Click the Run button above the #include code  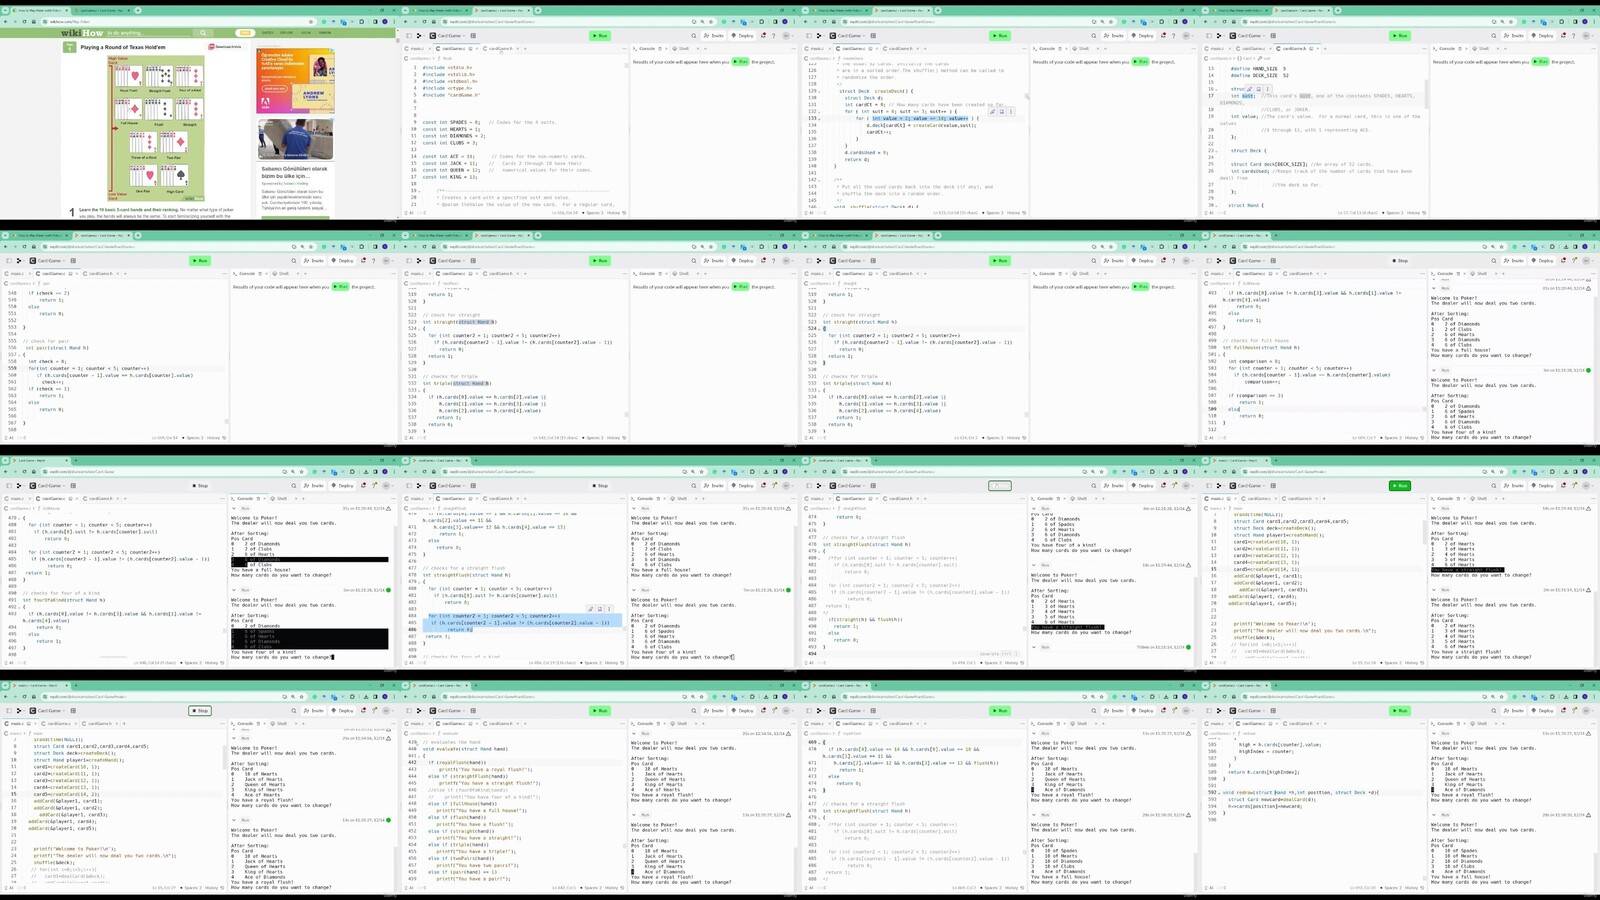click(601, 36)
